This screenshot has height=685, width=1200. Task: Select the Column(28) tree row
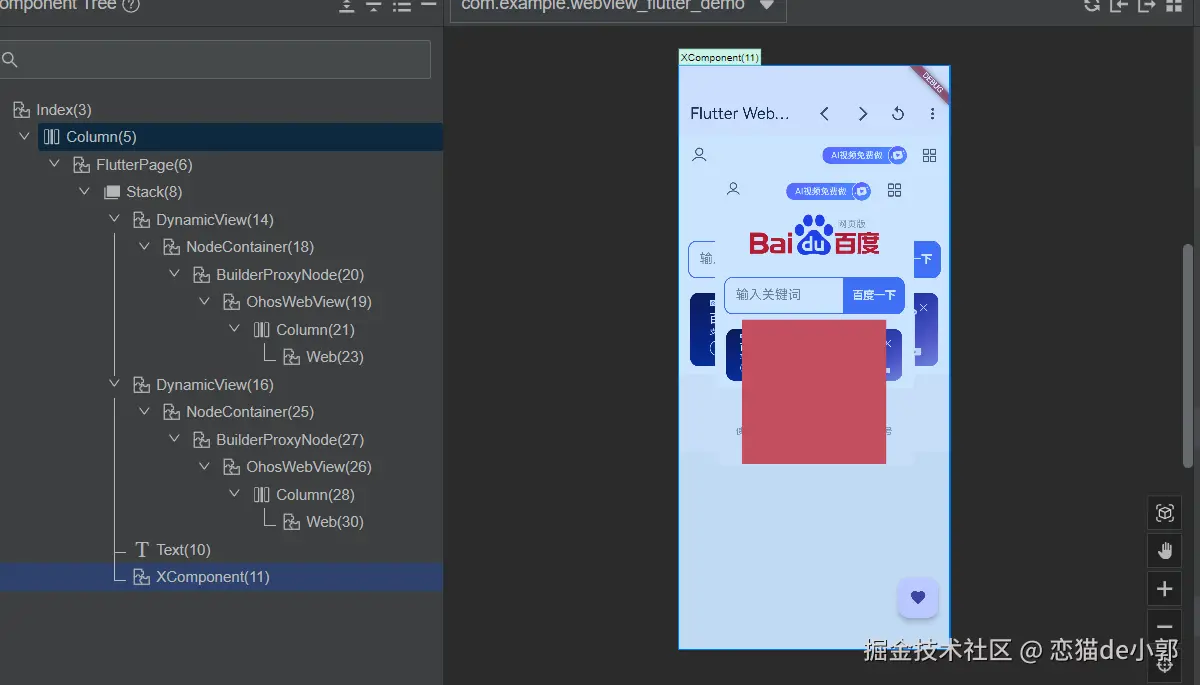[x=221, y=495]
